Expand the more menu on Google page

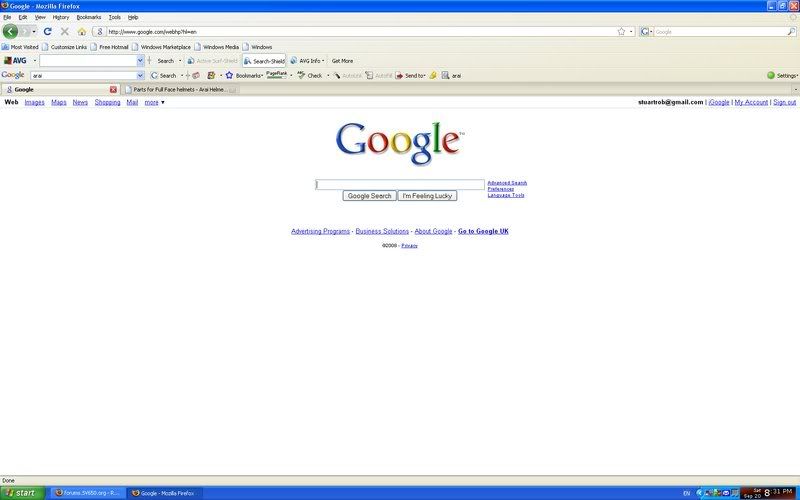(155, 103)
